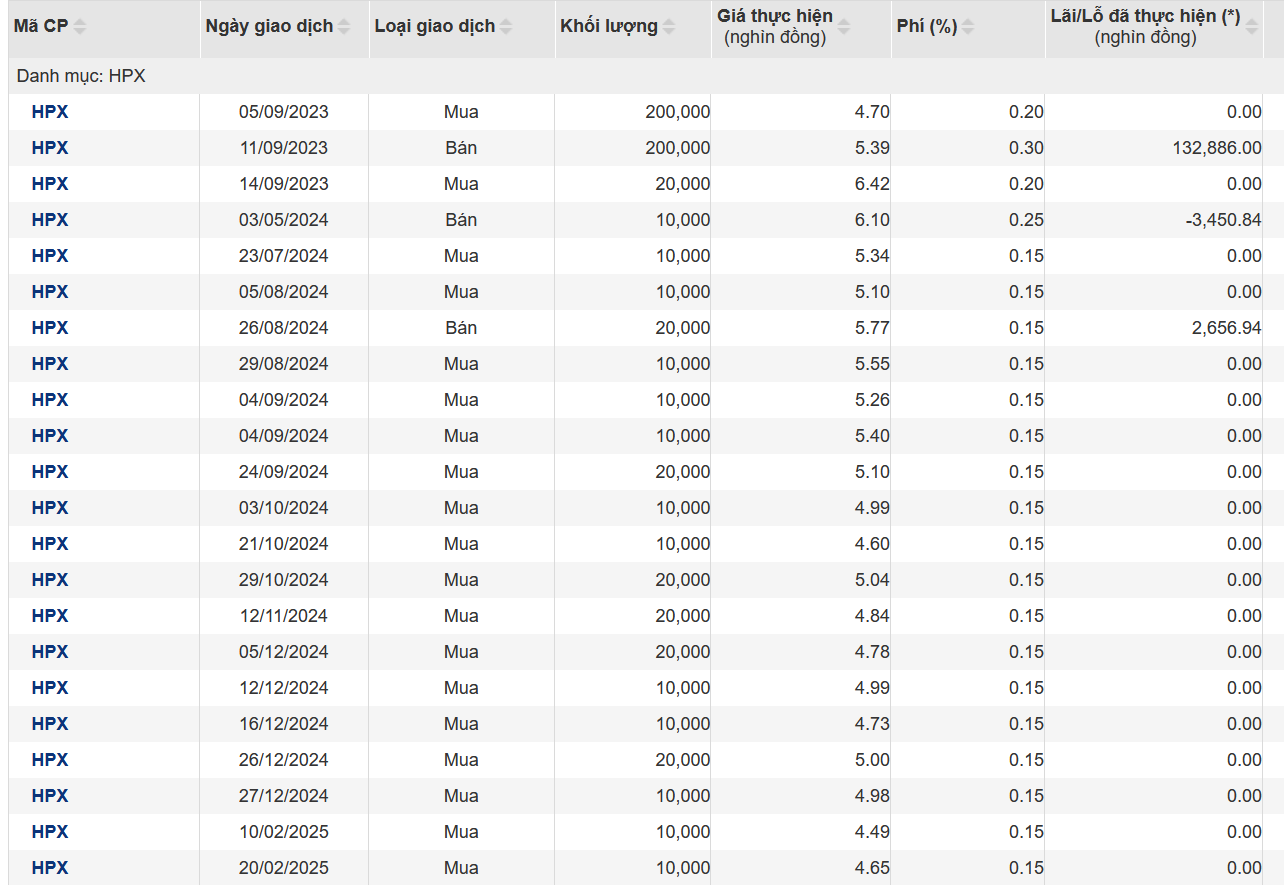Open HPX link in the 23/07/2024 row
The height and width of the screenshot is (885, 1284).
50,256
